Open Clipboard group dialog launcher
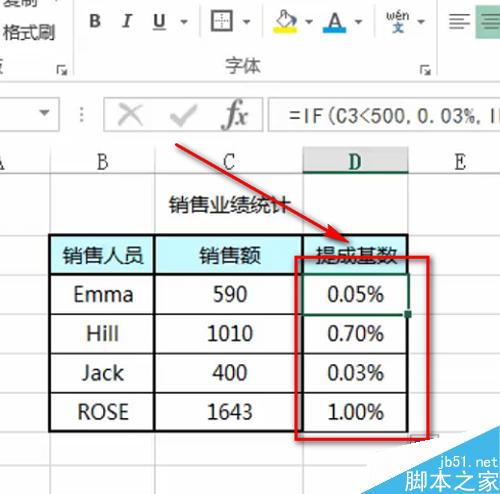 click(62, 70)
